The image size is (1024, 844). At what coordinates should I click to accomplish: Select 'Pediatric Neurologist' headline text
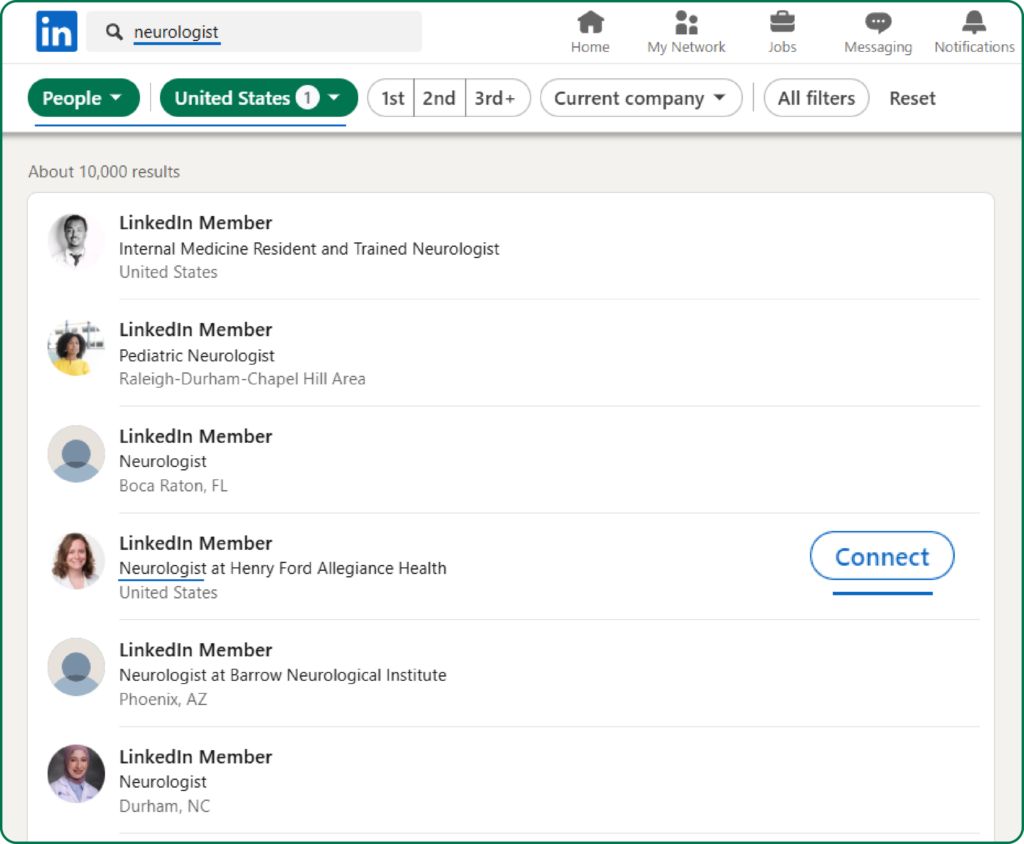[197, 355]
